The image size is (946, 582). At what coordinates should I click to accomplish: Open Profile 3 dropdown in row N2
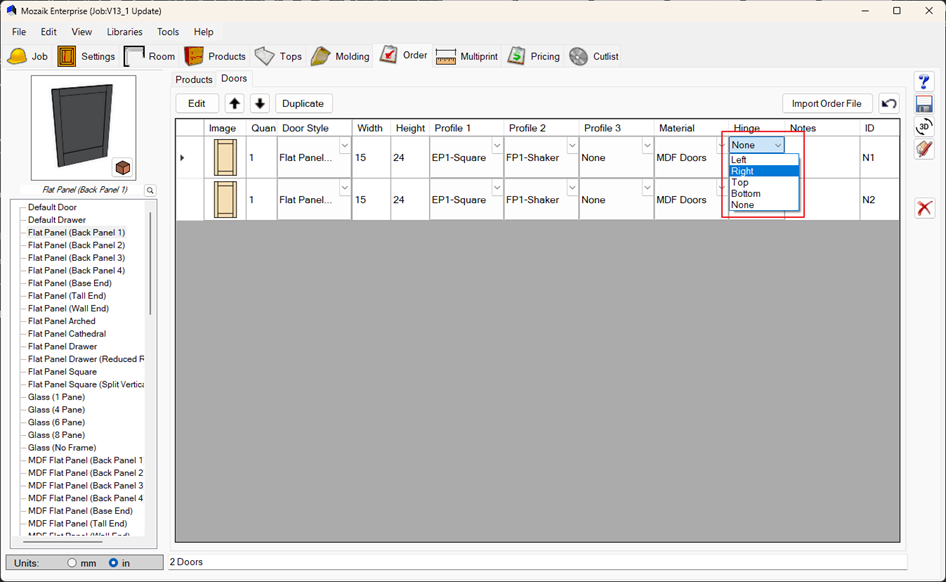tap(647, 188)
